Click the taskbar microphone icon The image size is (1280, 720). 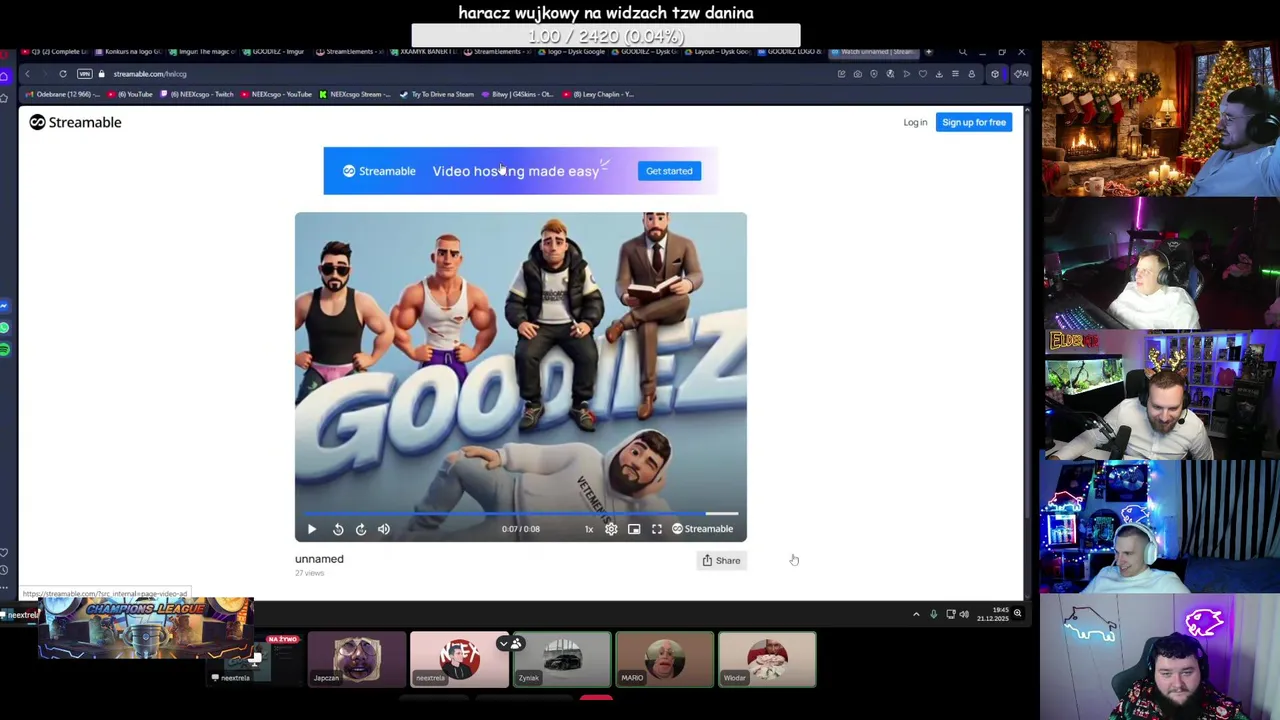pyautogui.click(x=933, y=614)
